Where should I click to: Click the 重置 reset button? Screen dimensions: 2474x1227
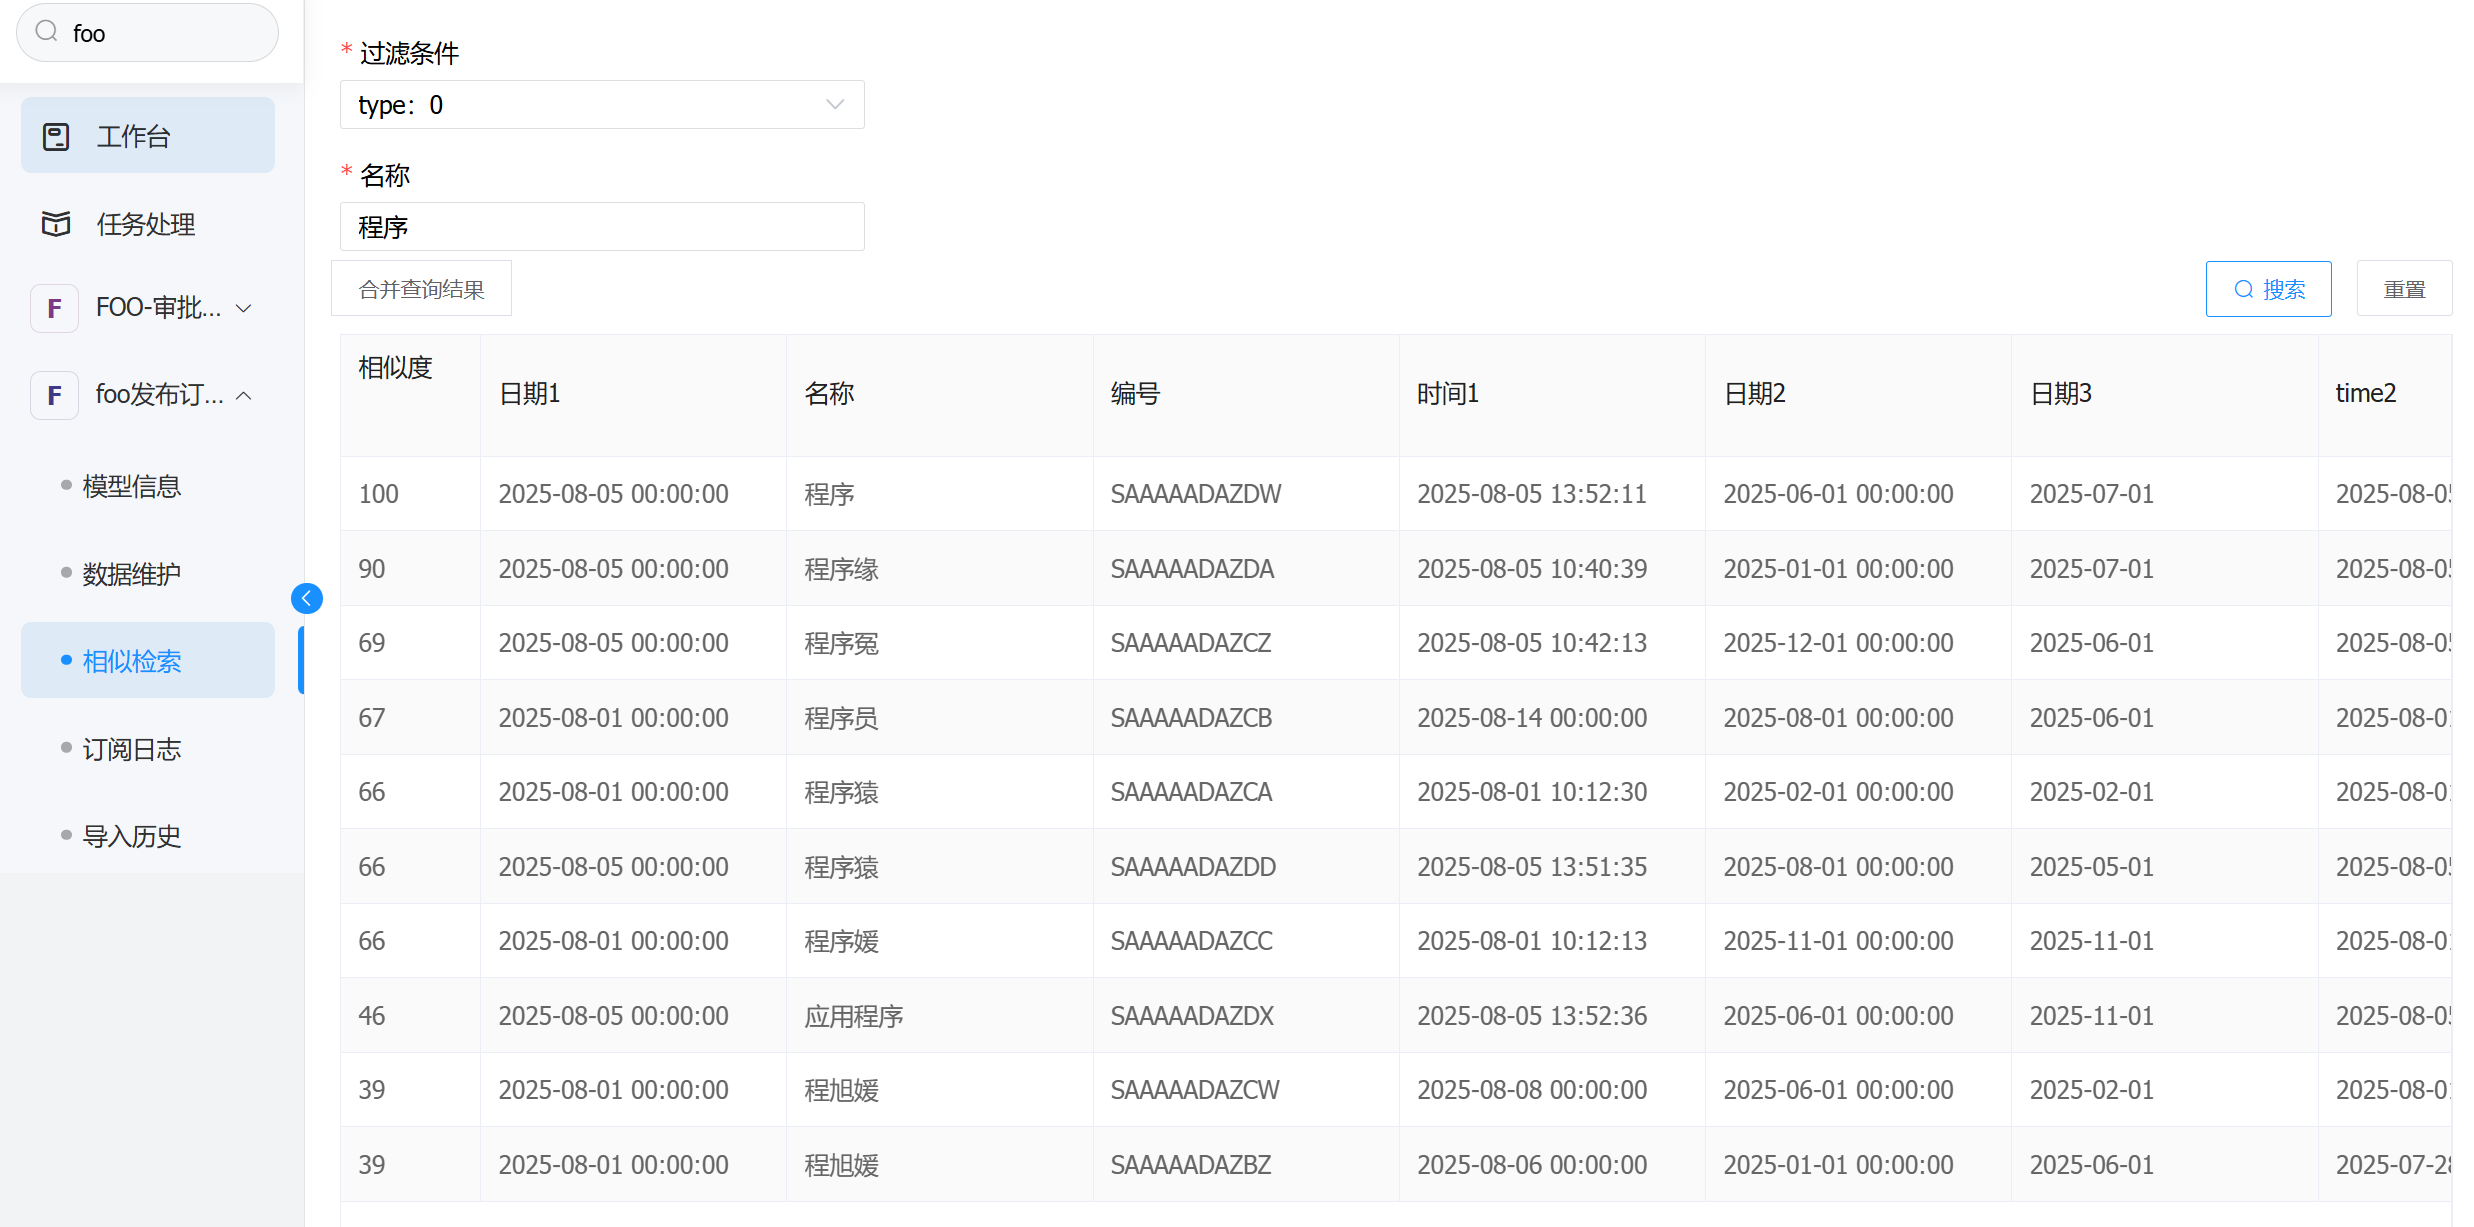2403,289
